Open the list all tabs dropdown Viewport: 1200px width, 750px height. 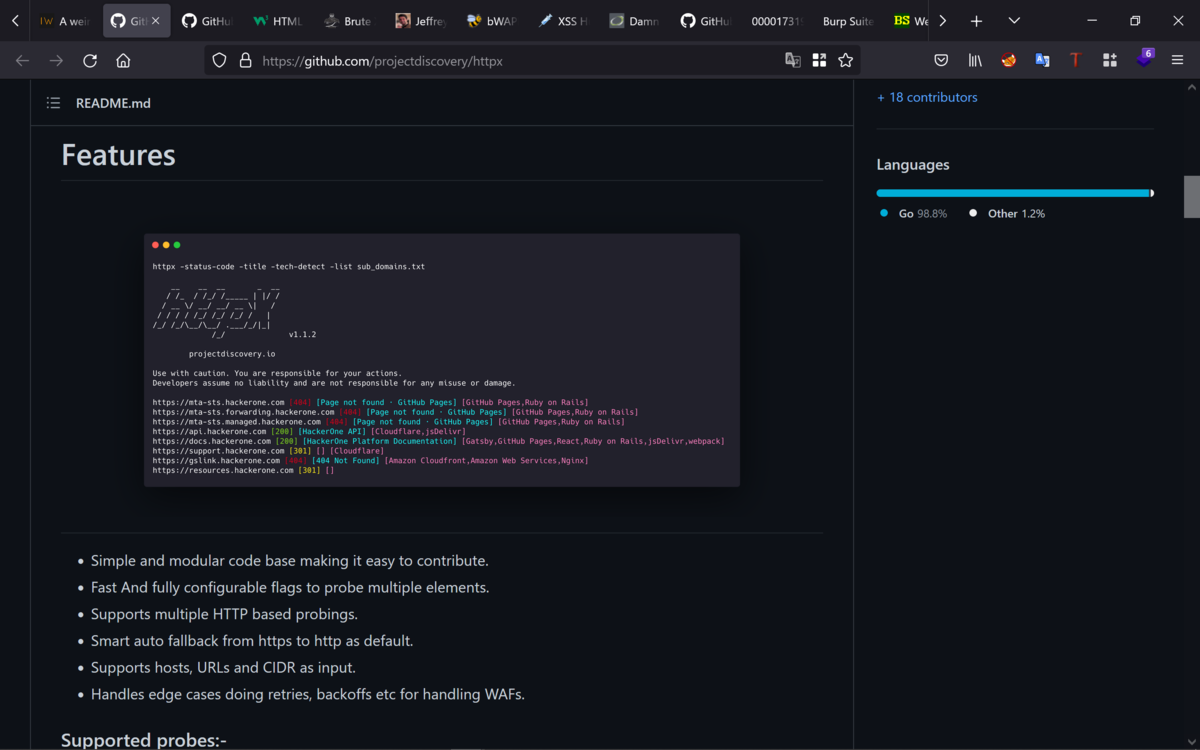1014,21
